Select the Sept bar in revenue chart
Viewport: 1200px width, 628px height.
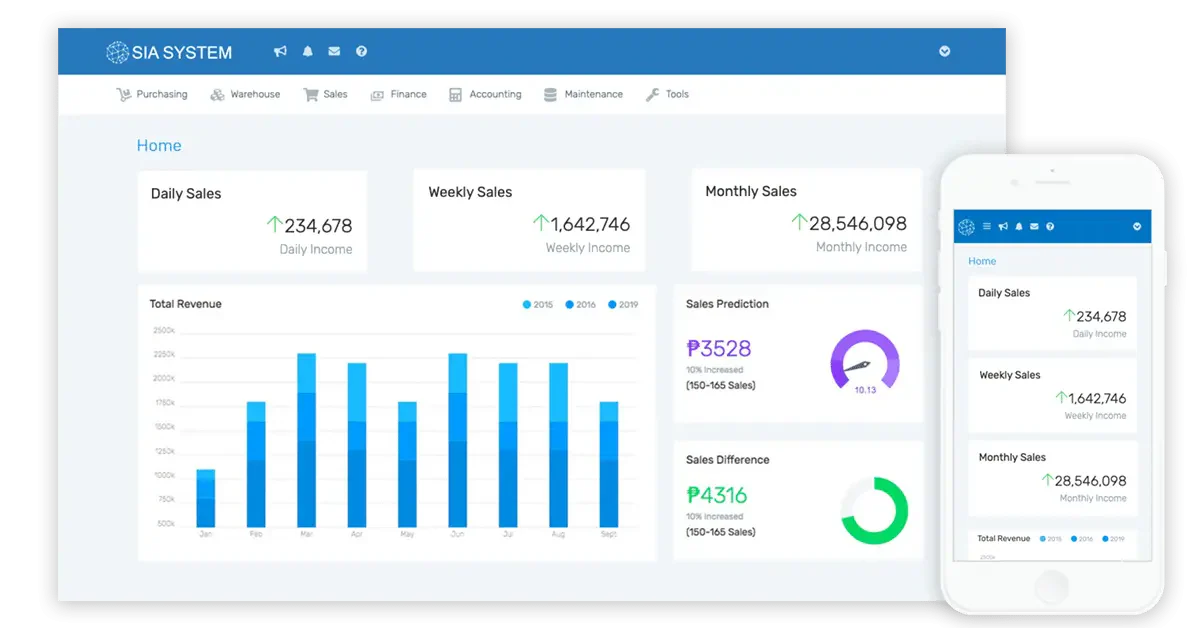click(609, 464)
